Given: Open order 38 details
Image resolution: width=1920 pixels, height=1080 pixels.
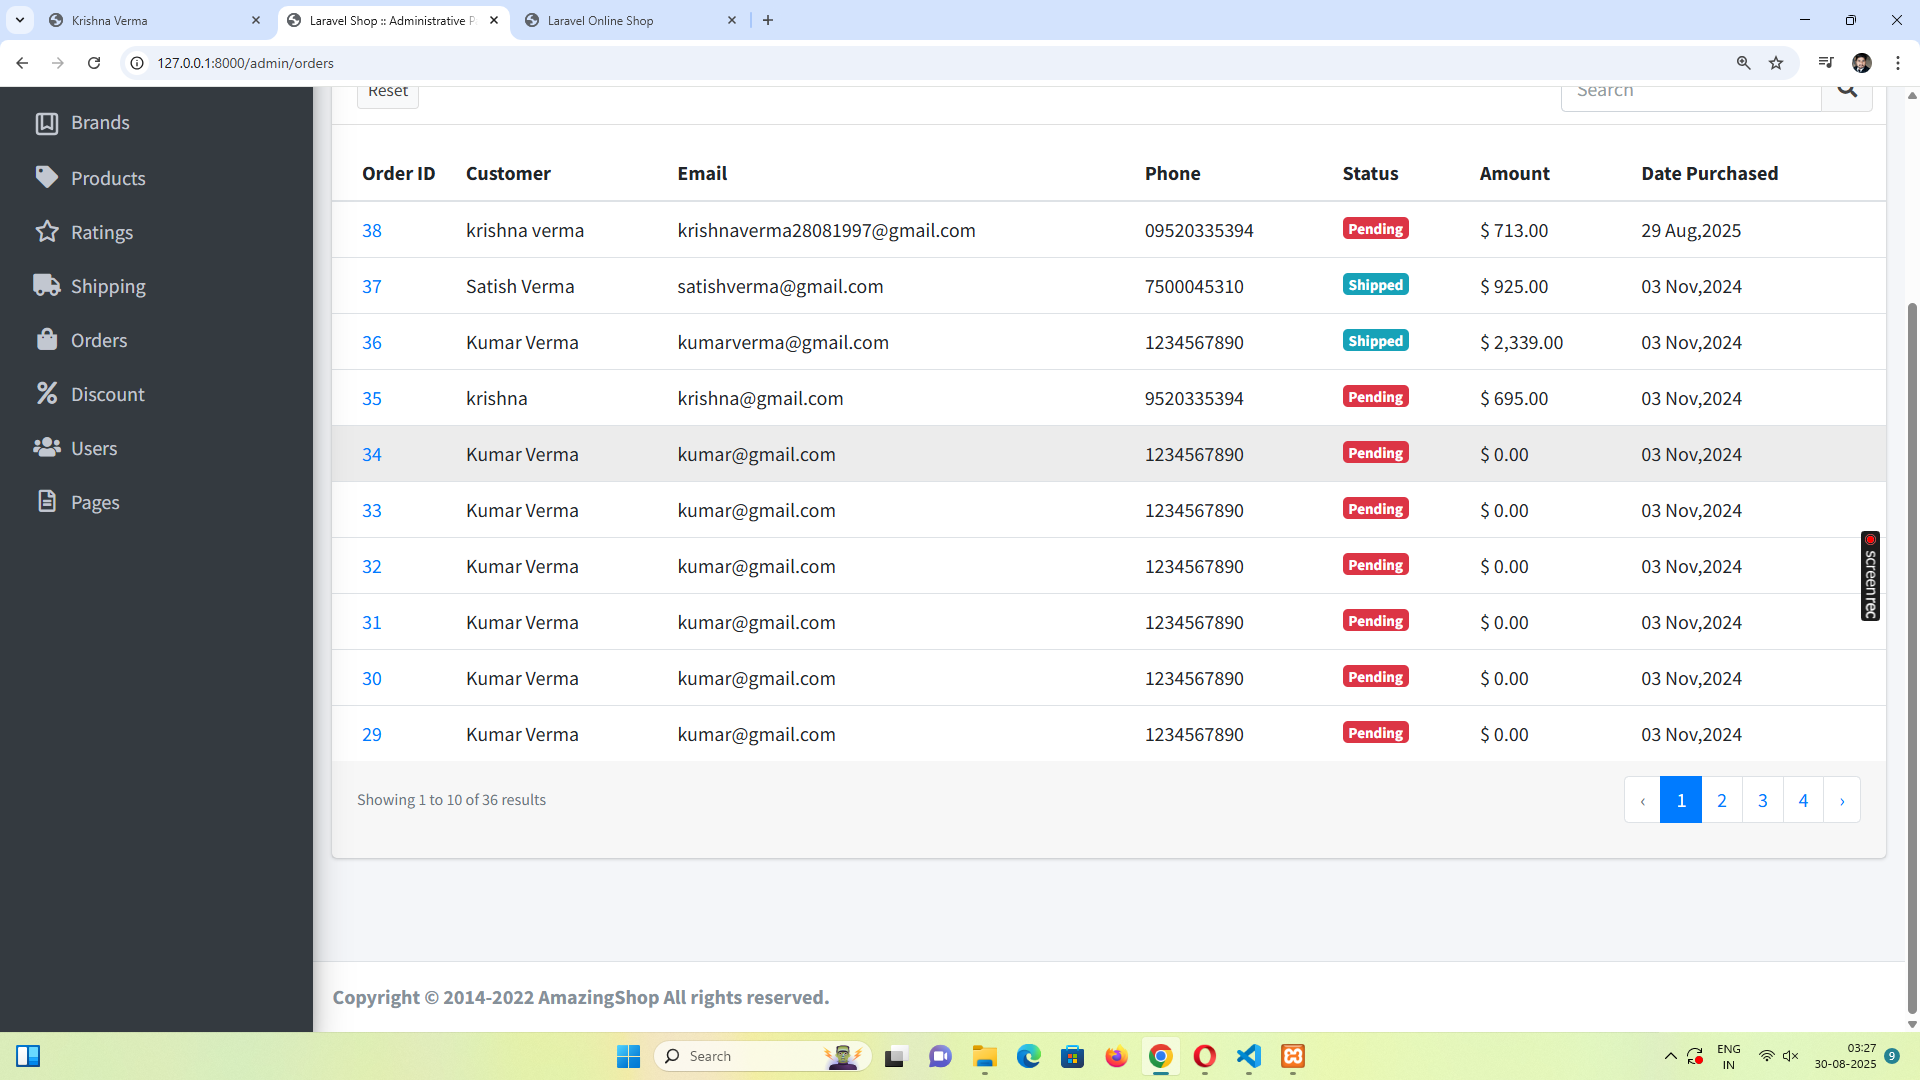Looking at the screenshot, I should point(372,230).
